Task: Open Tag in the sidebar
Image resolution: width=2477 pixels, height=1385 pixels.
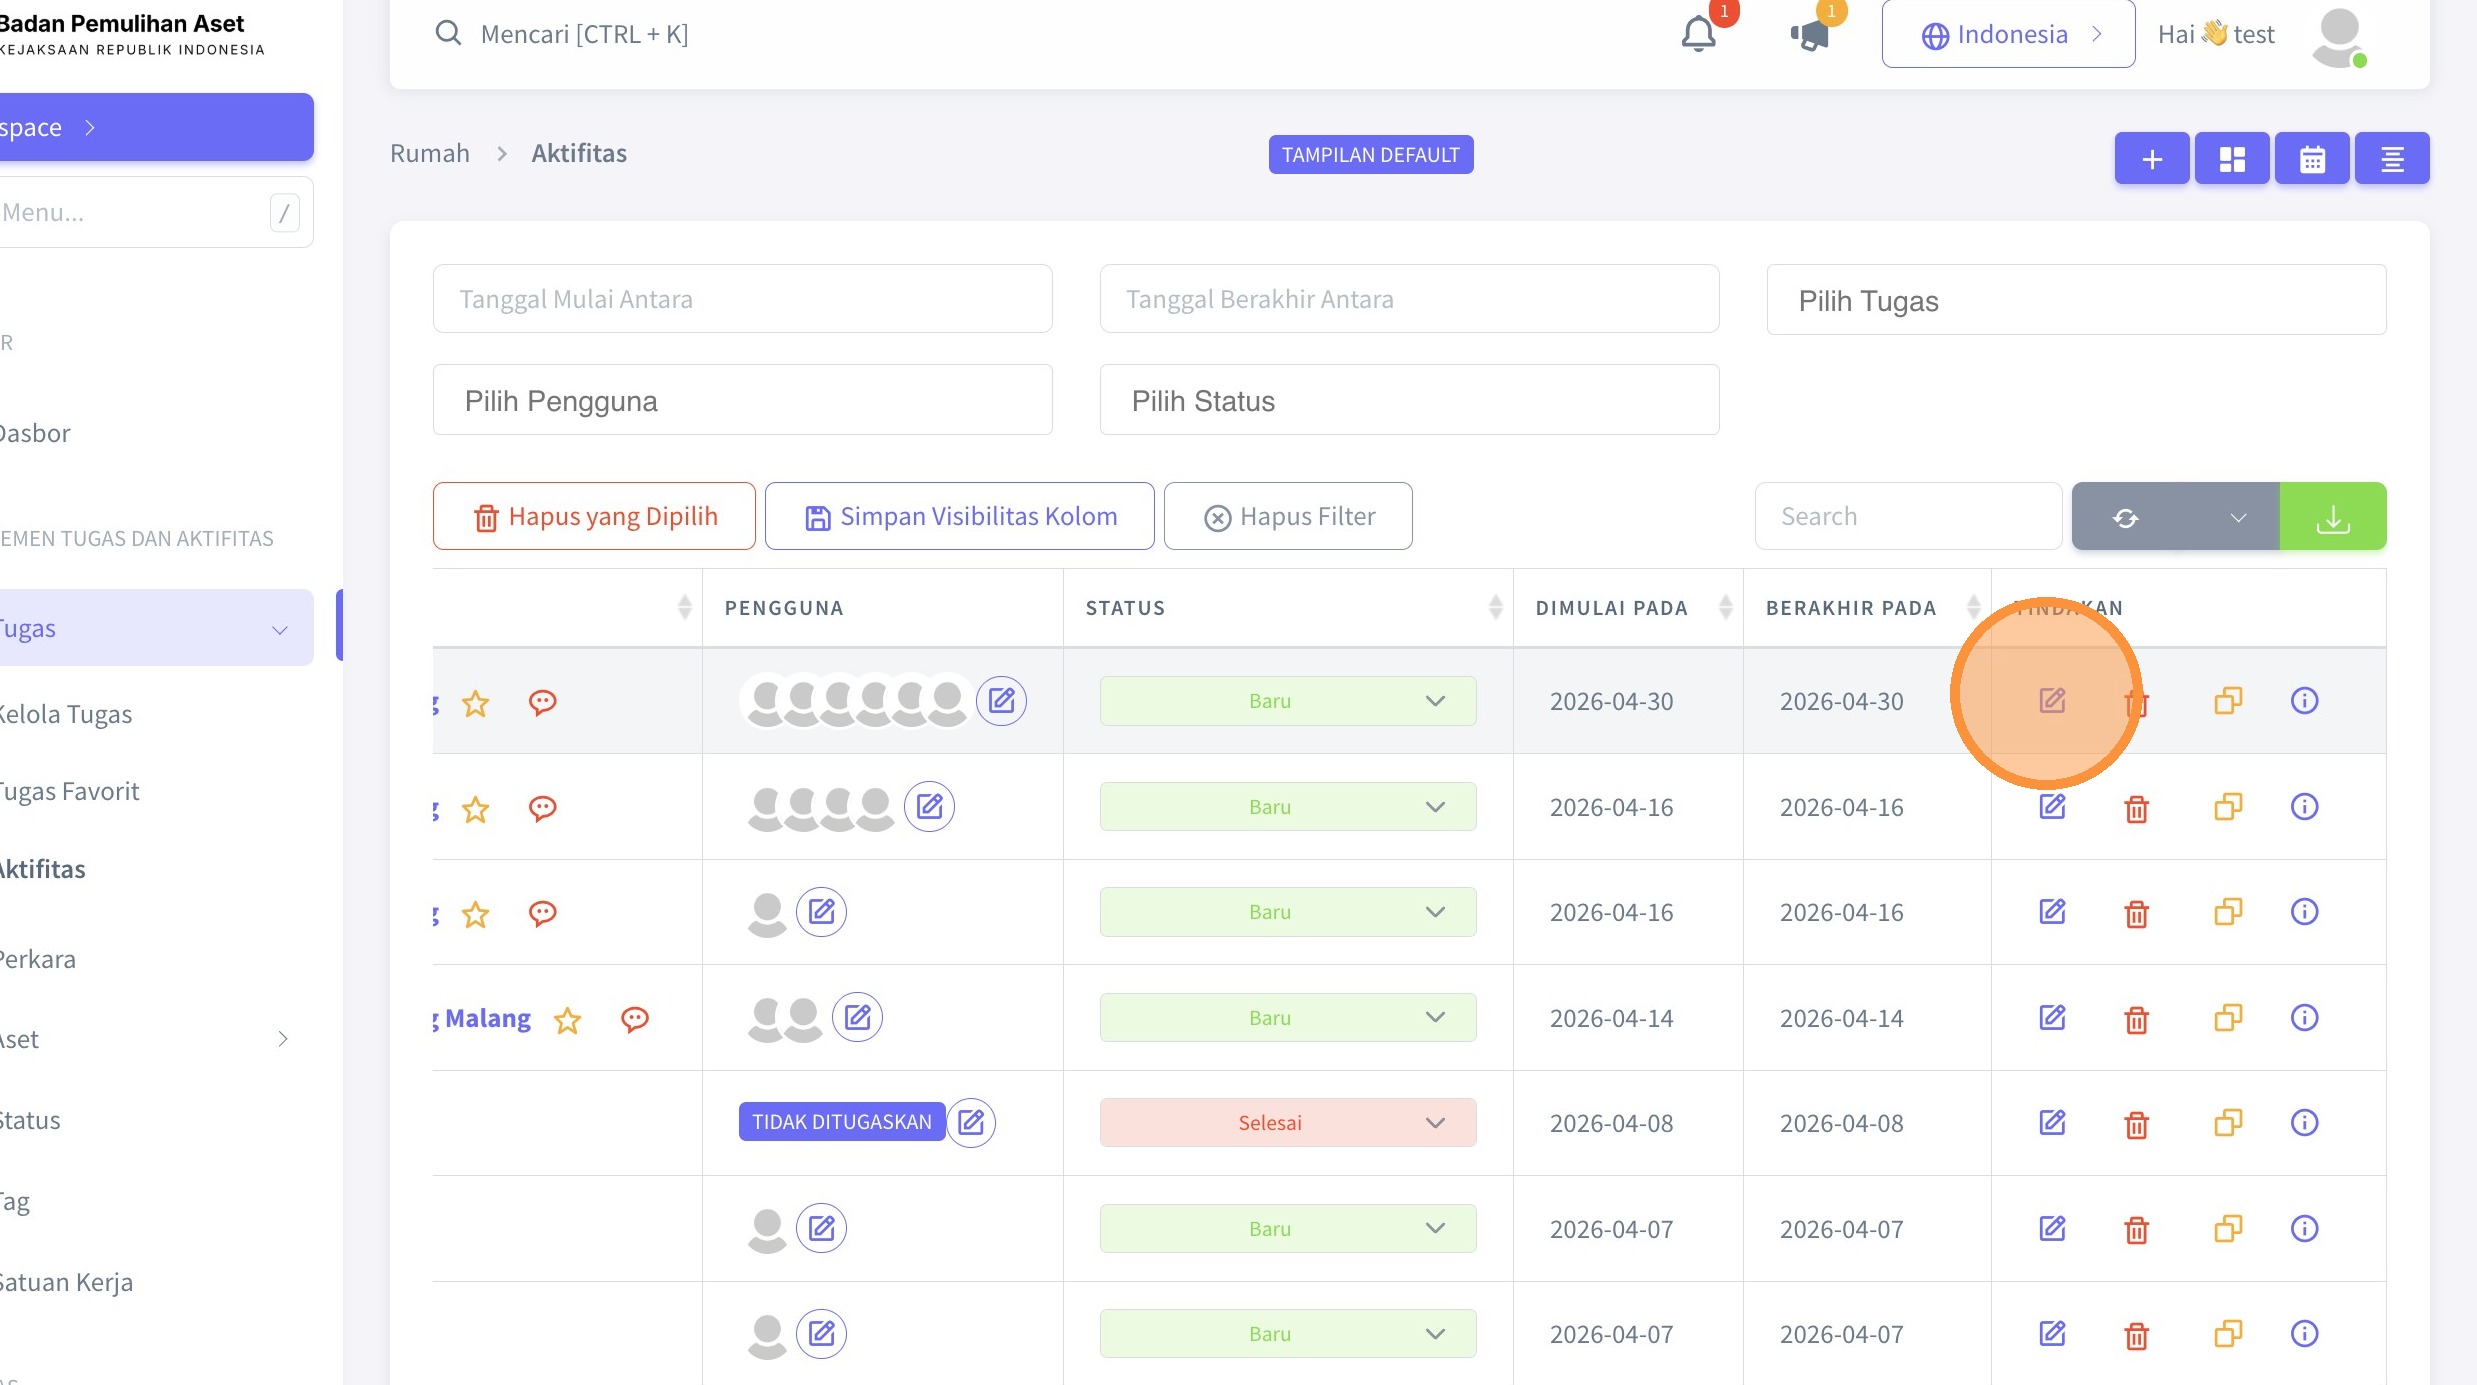Action: [x=15, y=1202]
